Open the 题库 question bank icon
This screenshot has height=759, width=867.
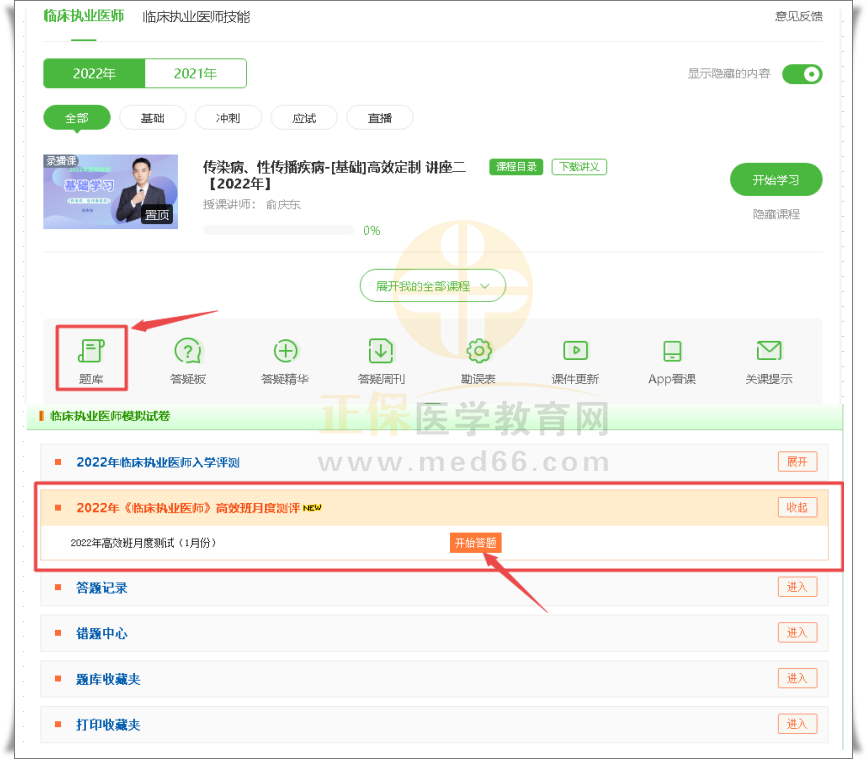91,351
